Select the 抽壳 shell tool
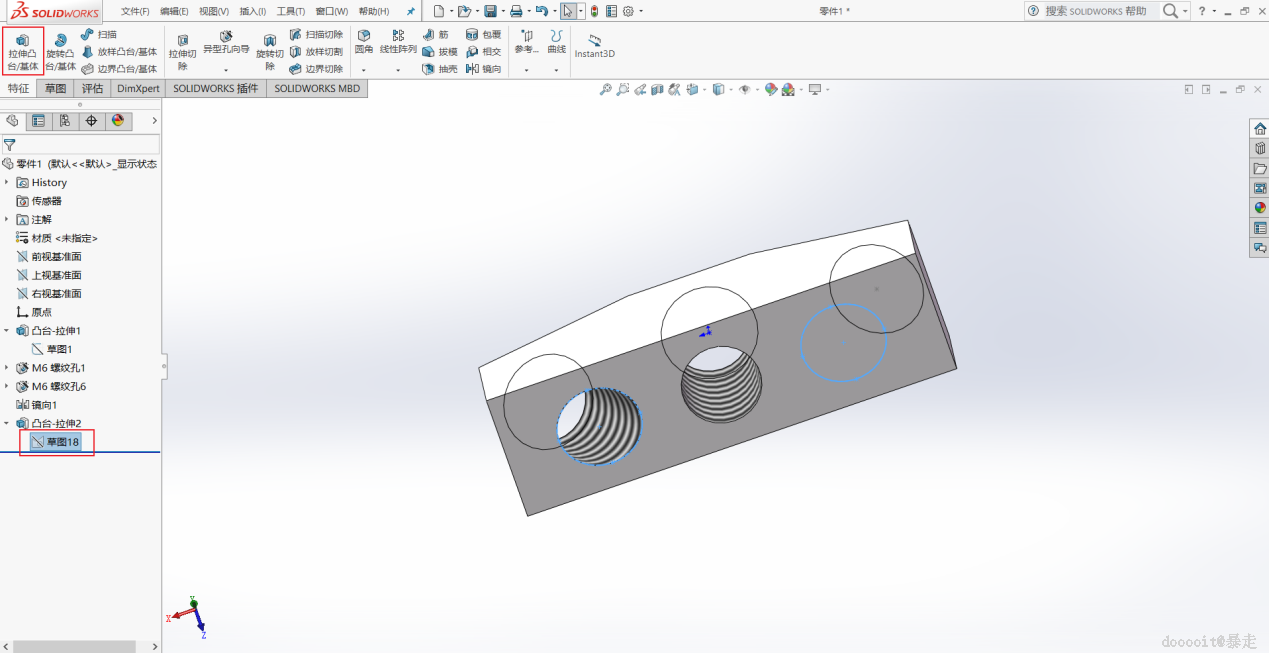 pyautogui.click(x=436, y=69)
